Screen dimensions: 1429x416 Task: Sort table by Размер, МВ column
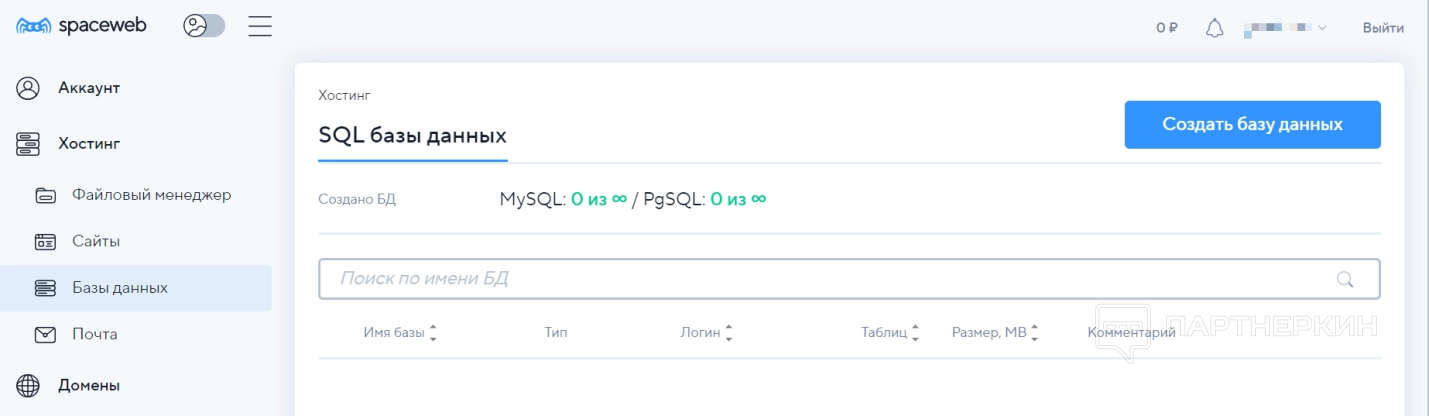click(994, 333)
